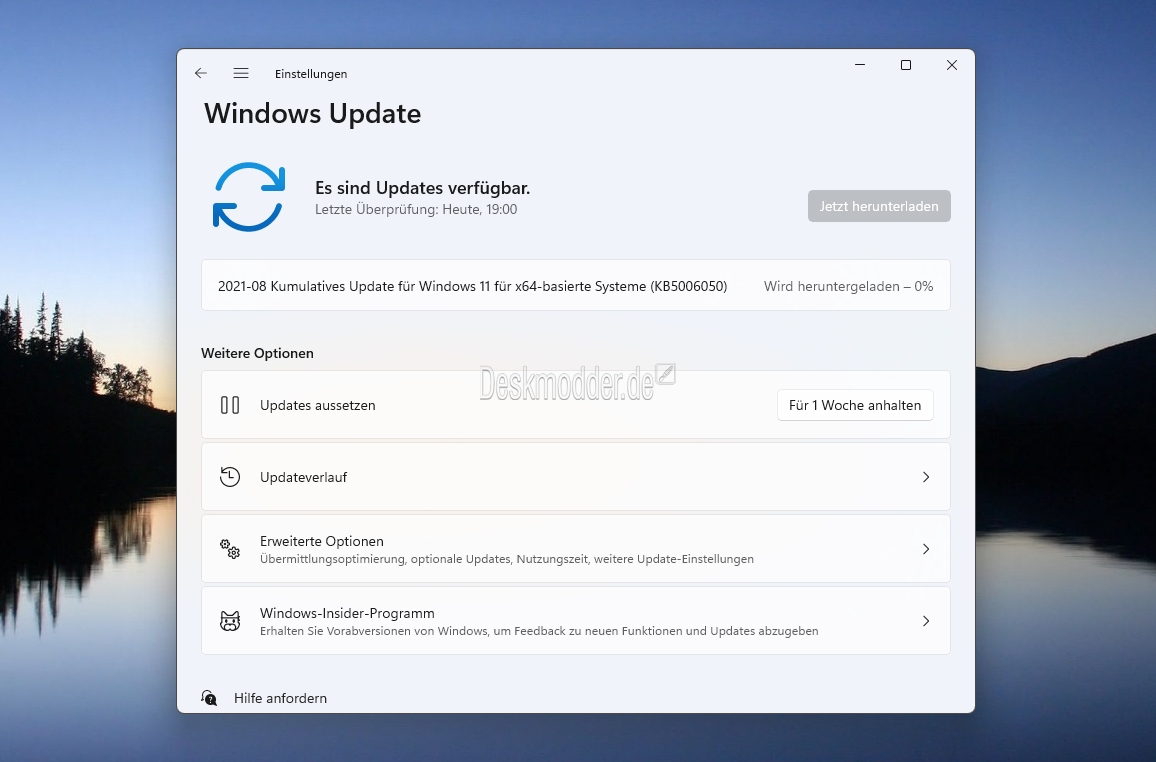The height and width of the screenshot is (762, 1156).
Task: Click 'Wird heruntergeladen – 0%' status text
Action: coord(849,286)
